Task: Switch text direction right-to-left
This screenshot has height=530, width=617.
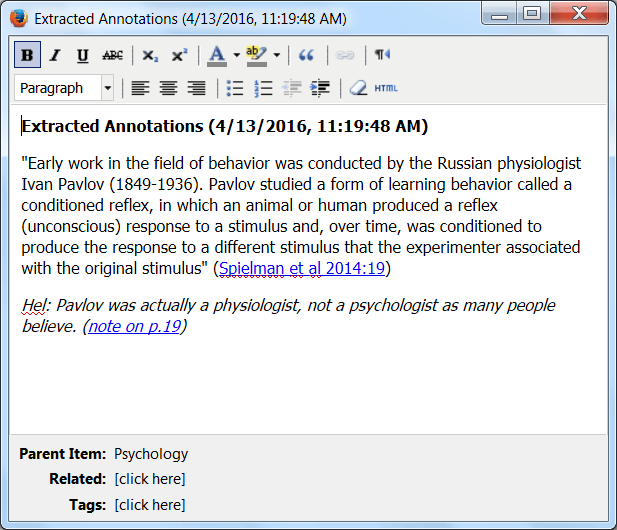Action: tap(382, 55)
